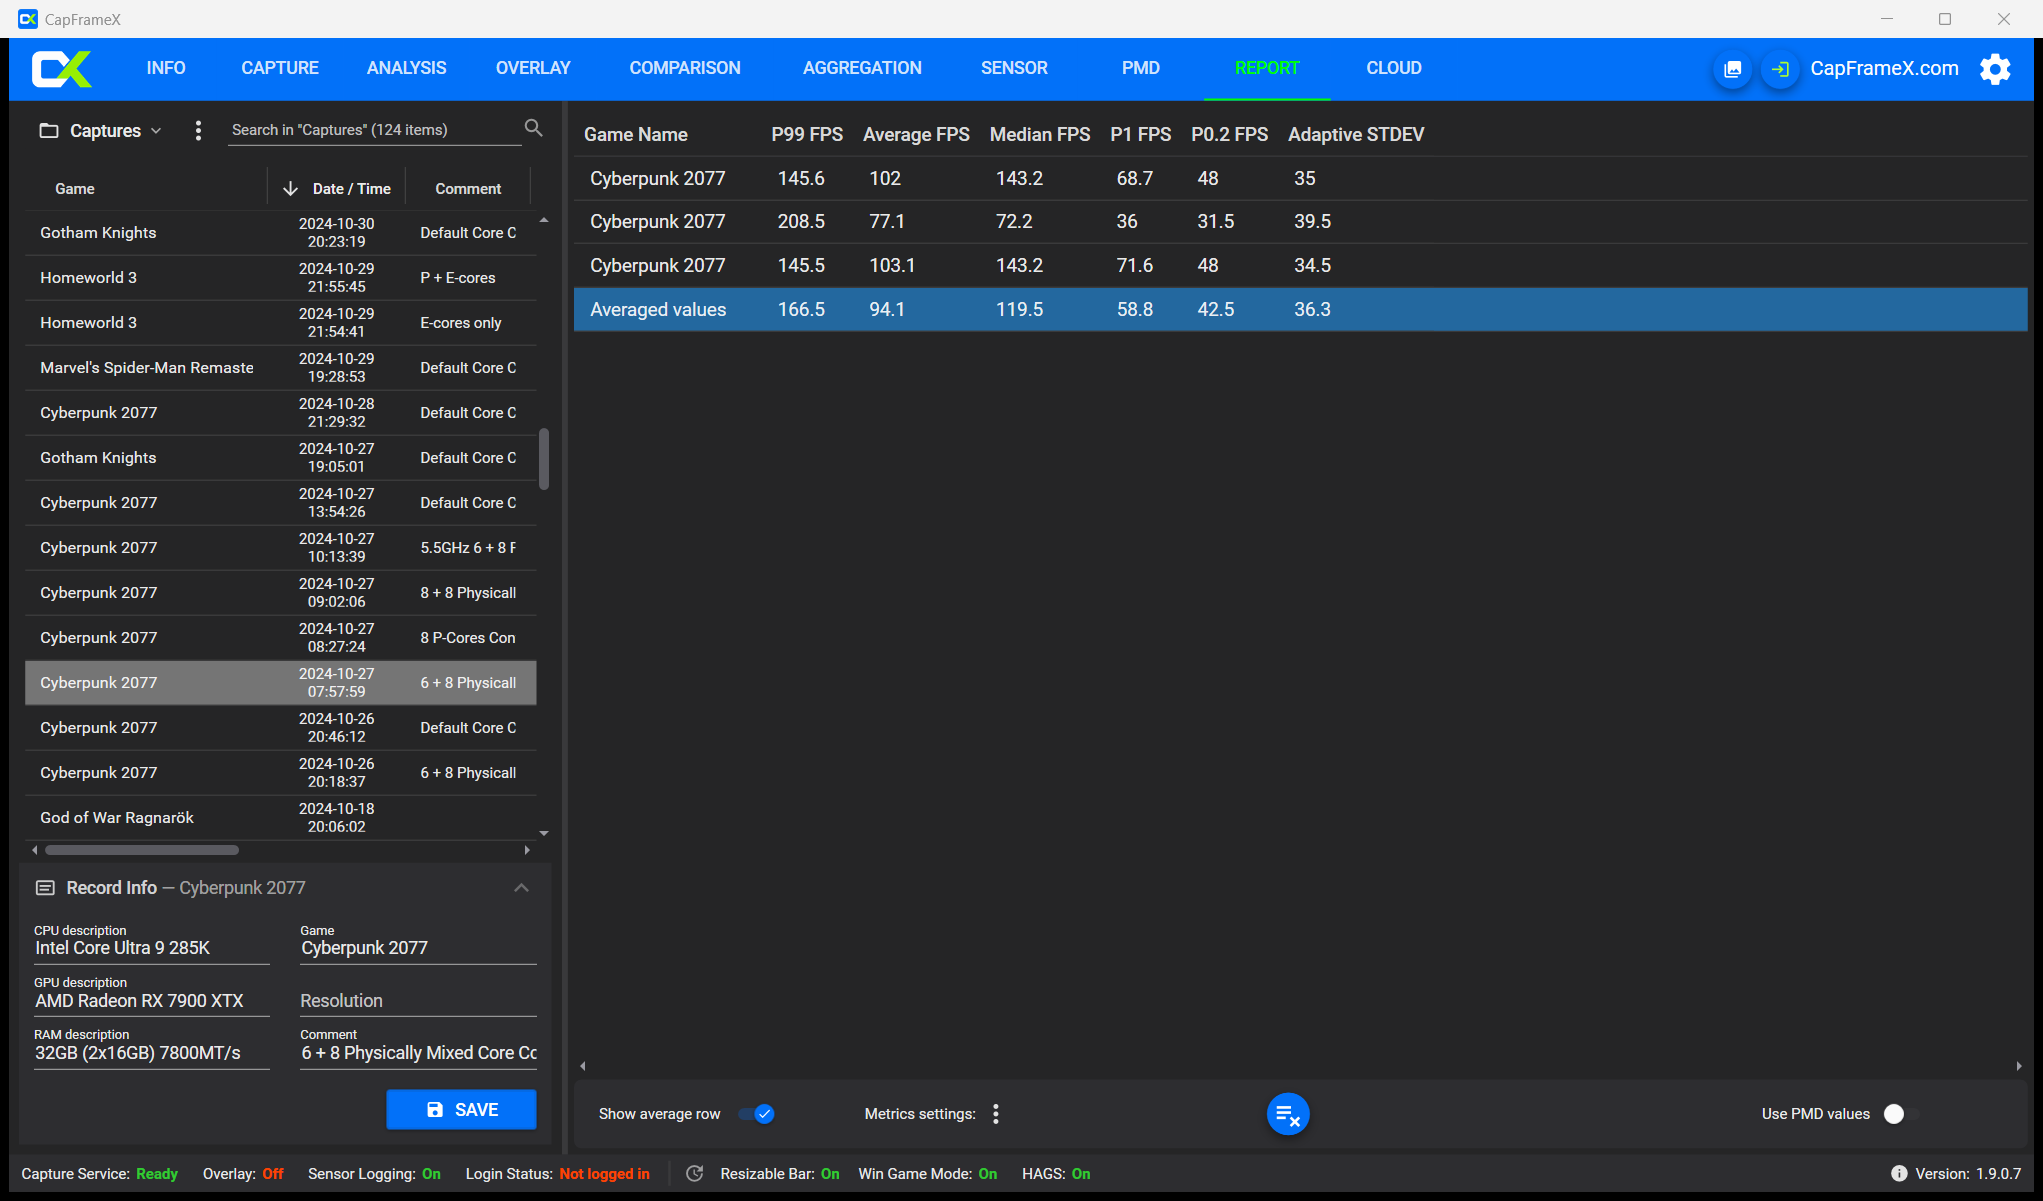Viewport: 2043px width, 1201px height.
Task: Select the report row with 208.5 P99 FPS
Action: coord(1300,222)
